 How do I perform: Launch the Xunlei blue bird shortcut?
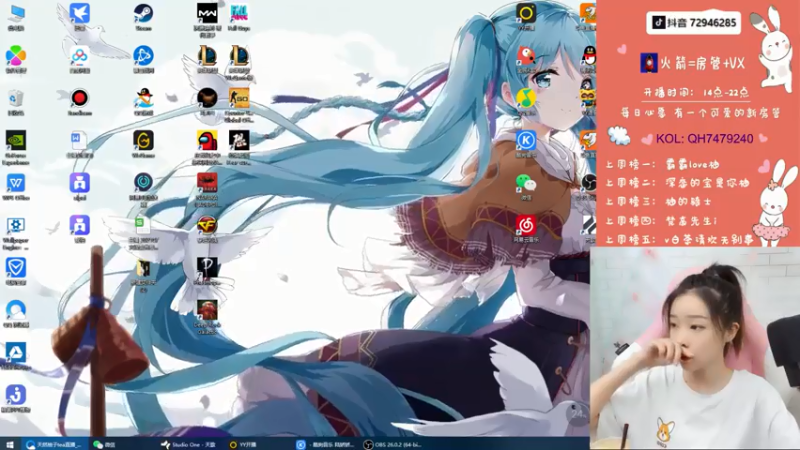[x=80, y=17]
